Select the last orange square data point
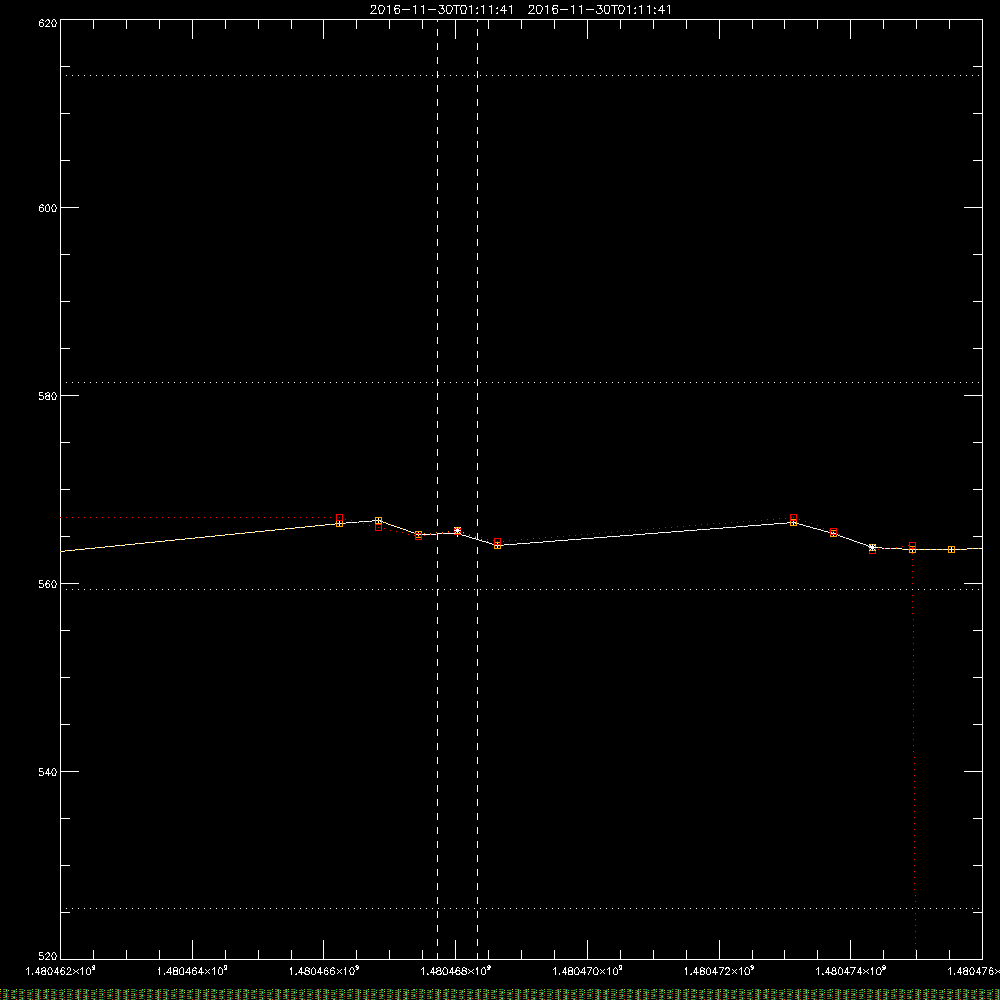This screenshot has height=1000, width=1000. coord(952,550)
